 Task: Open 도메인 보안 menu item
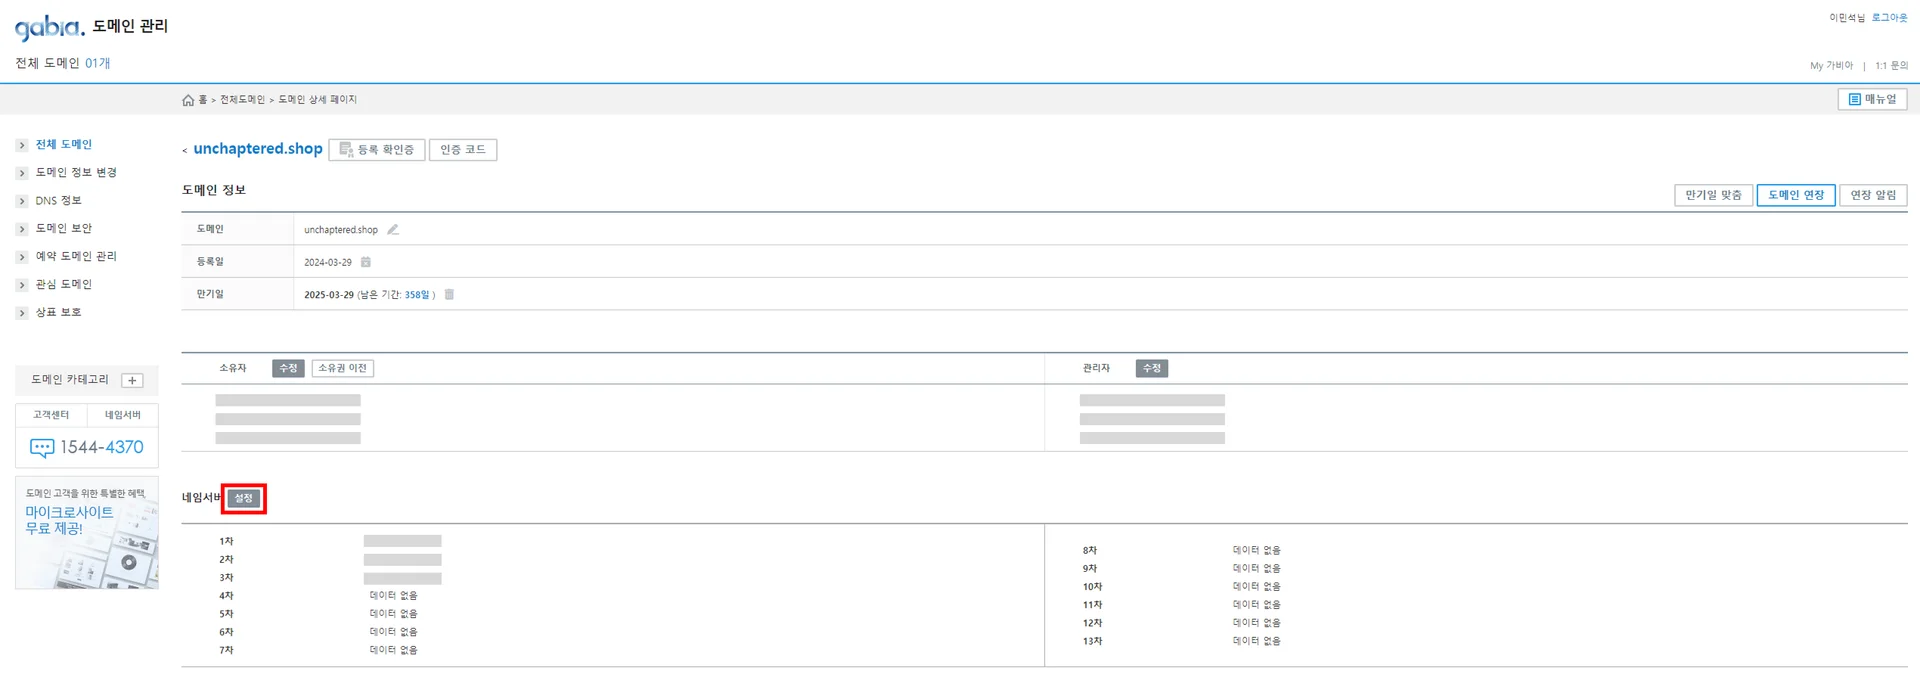64,229
